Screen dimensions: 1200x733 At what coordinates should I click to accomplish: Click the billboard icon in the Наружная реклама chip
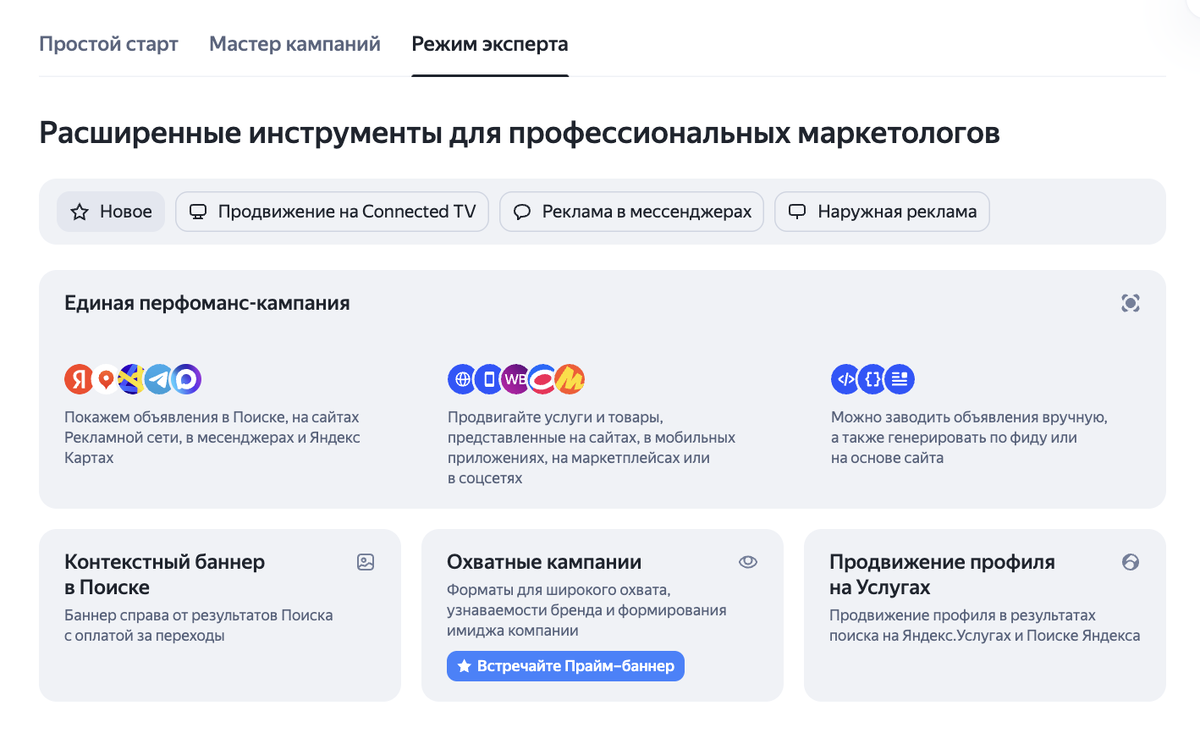coord(797,212)
